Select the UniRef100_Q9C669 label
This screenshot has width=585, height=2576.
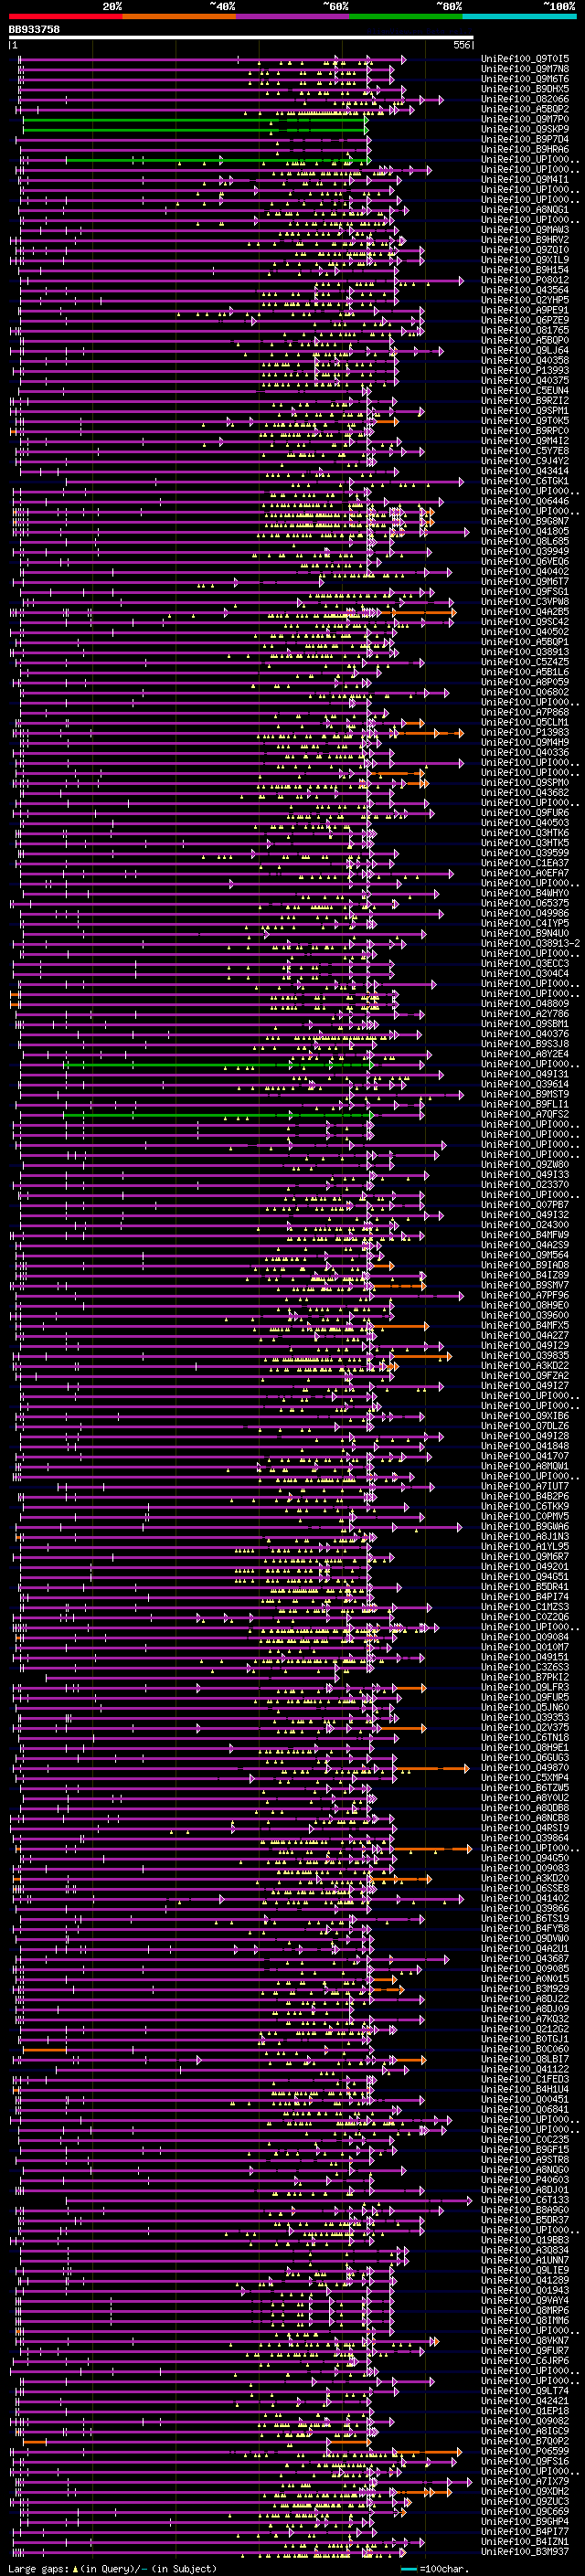click(525, 2510)
